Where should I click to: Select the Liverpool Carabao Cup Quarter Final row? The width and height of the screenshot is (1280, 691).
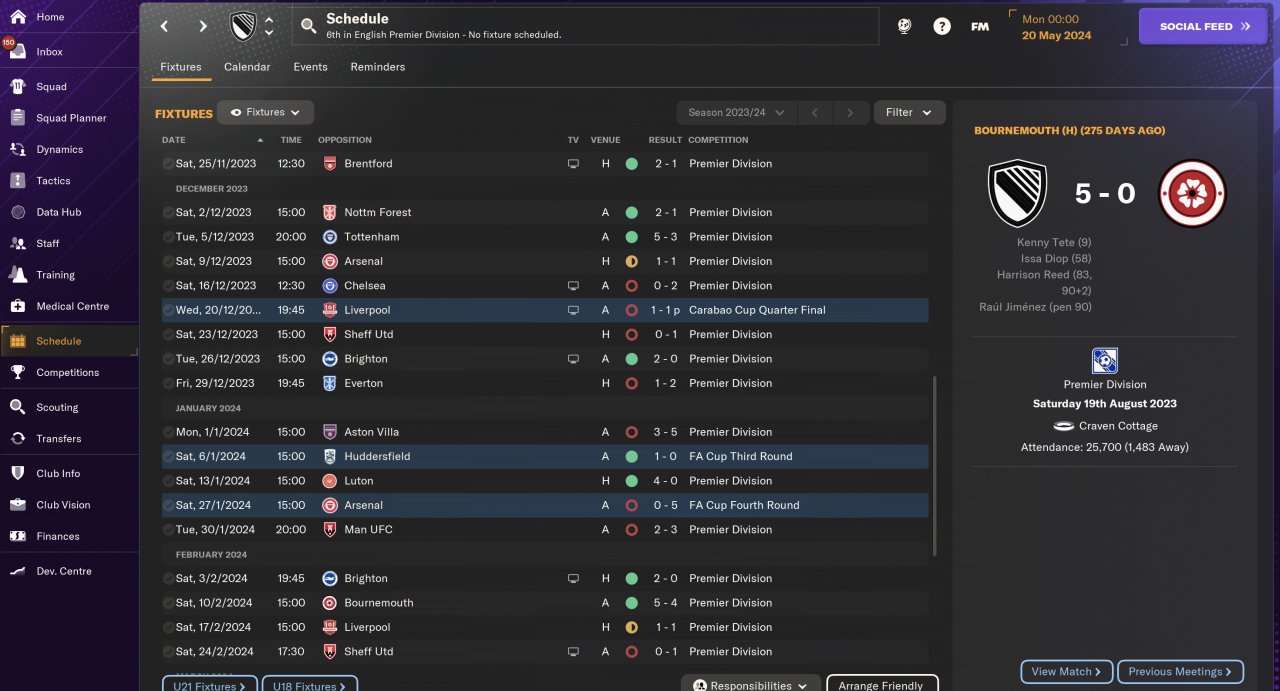pyautogui.click(x=545, y=310)
